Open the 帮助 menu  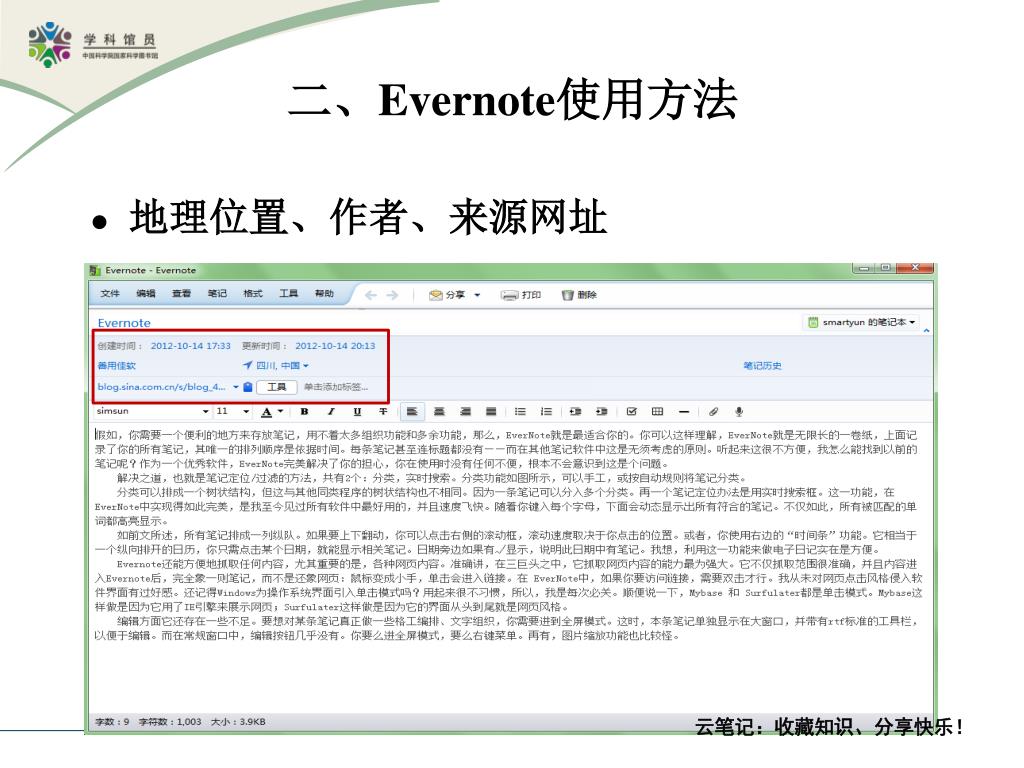[324, 294]
